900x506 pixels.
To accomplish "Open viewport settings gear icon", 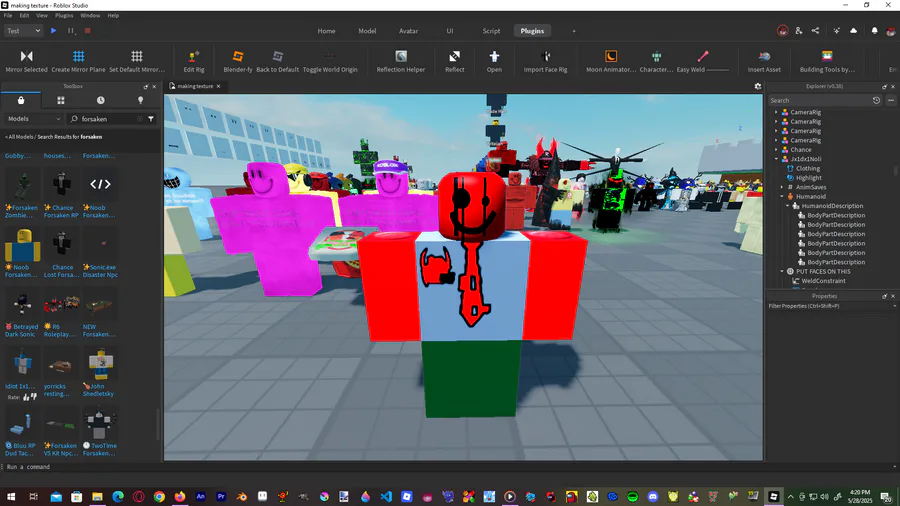I will tap(758, 86).
